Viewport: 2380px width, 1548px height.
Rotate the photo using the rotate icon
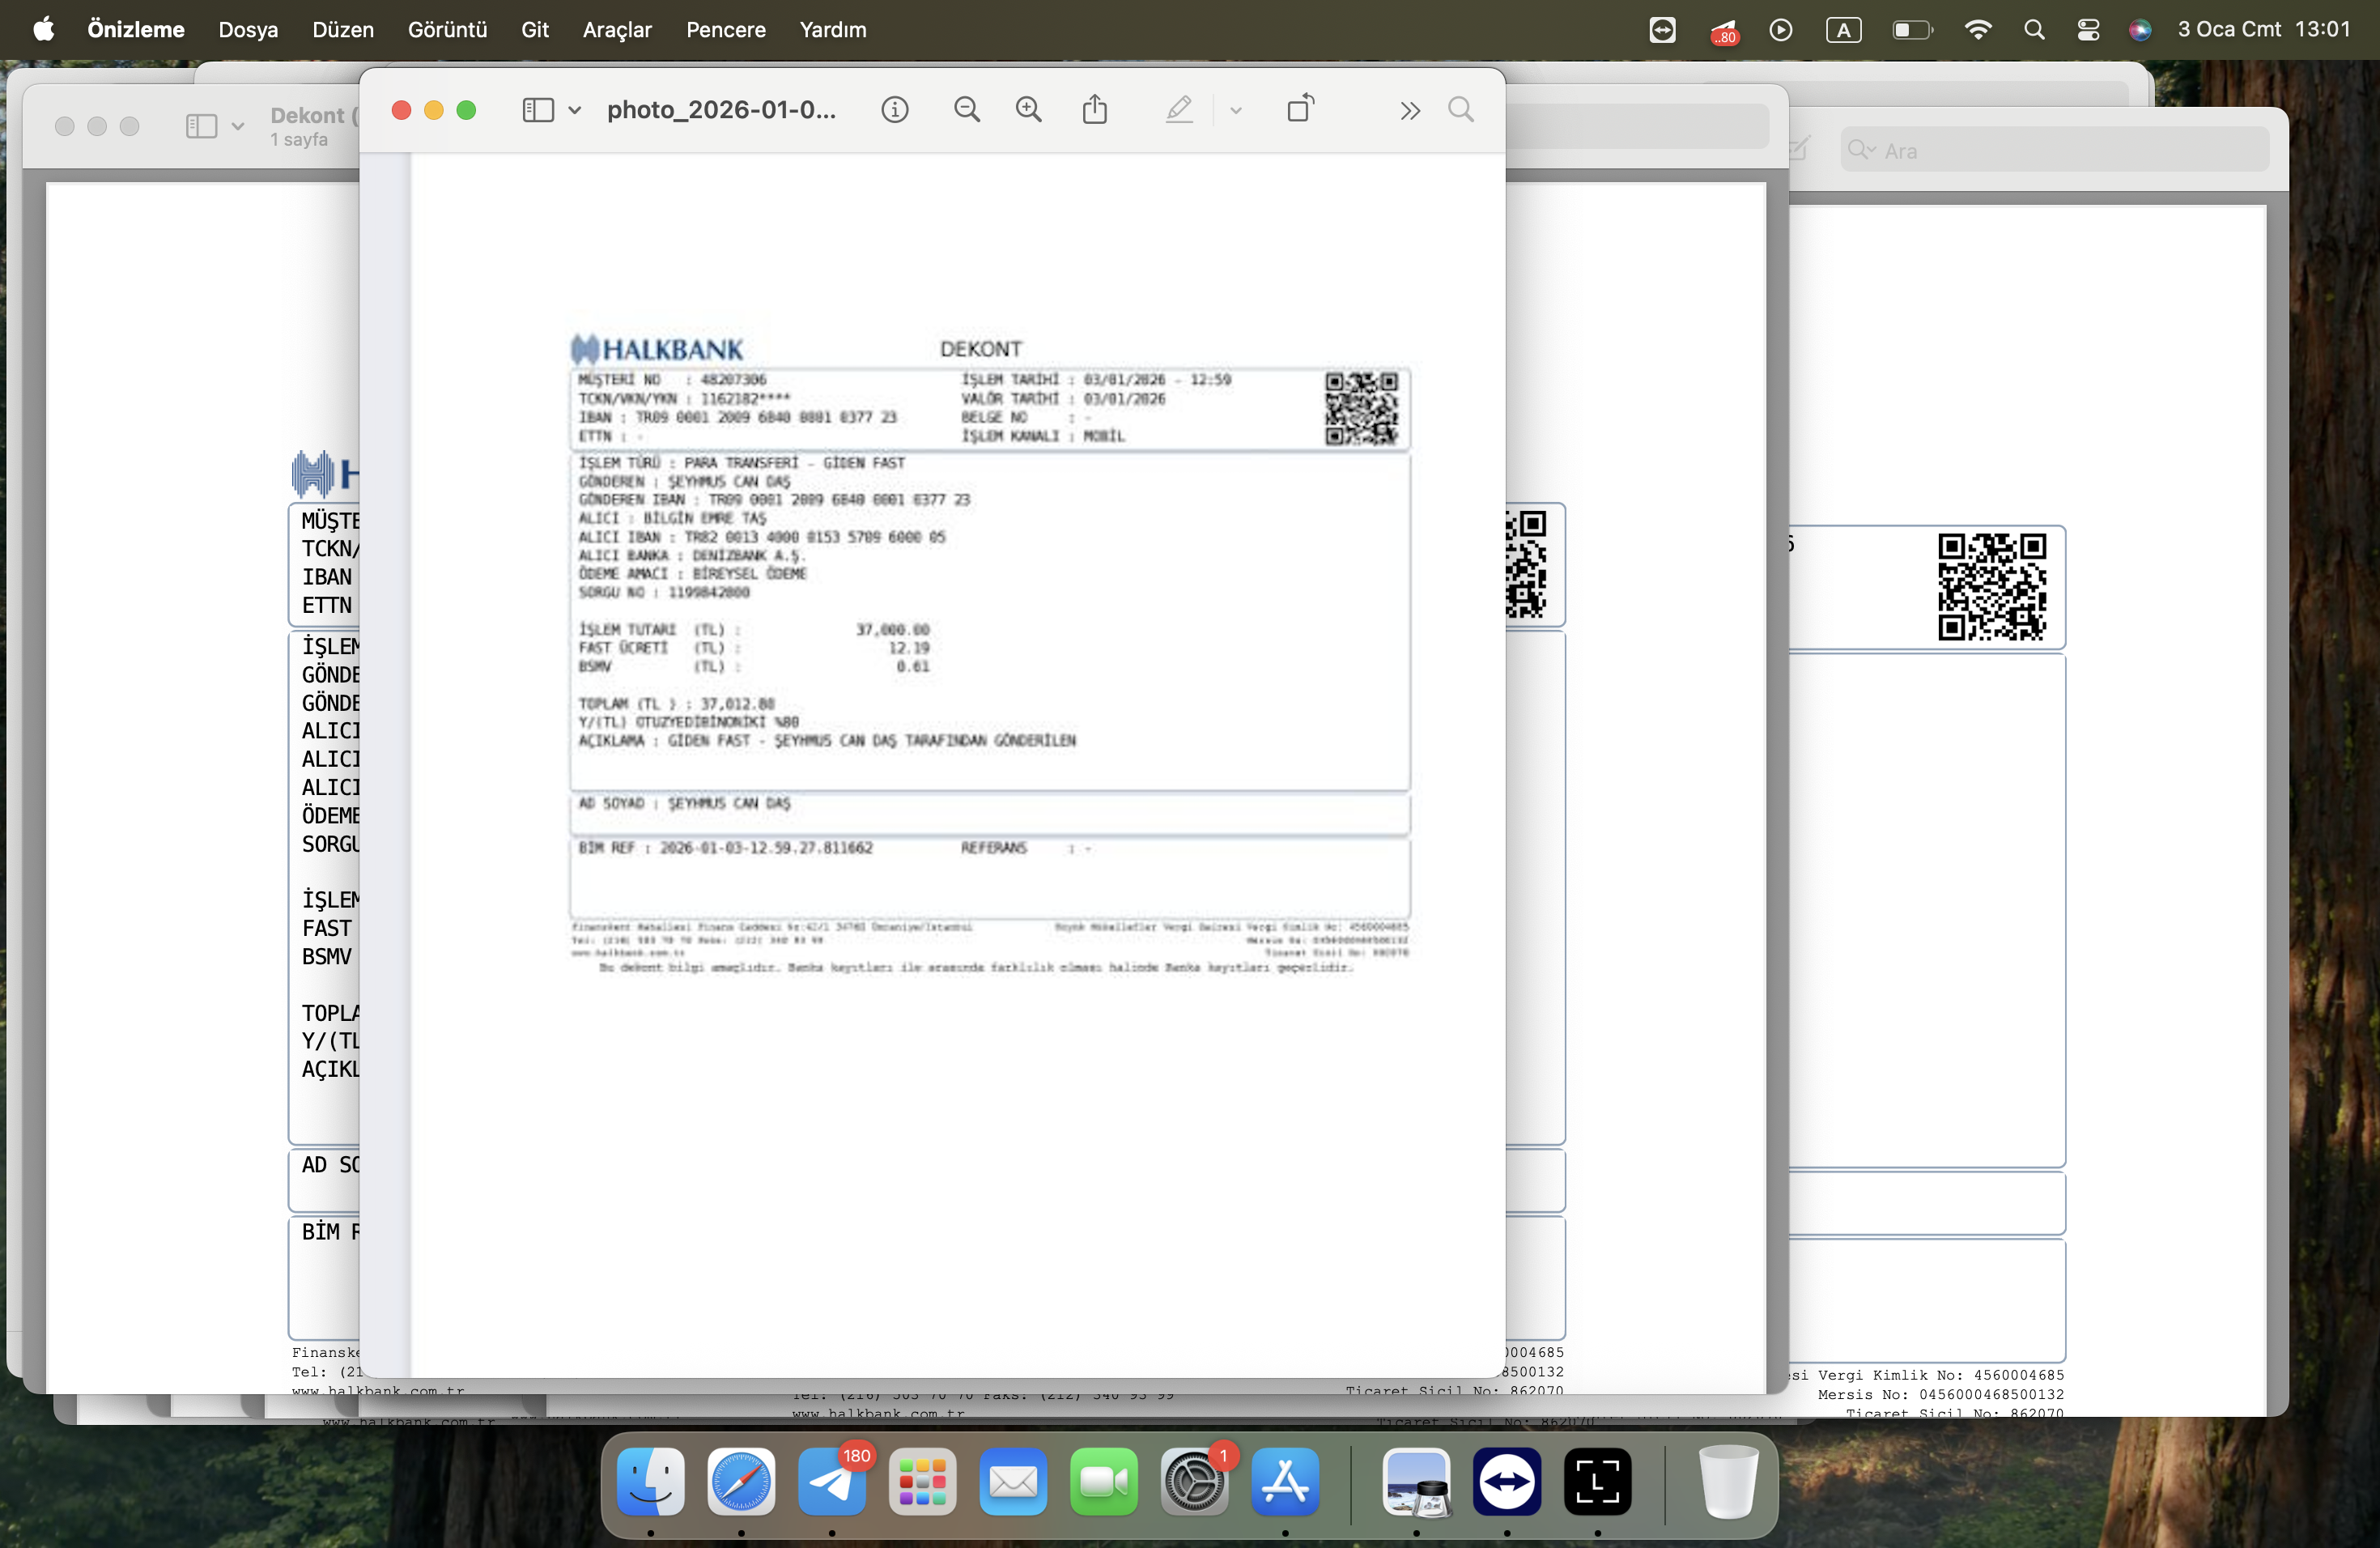click(x=1301, y=108)
